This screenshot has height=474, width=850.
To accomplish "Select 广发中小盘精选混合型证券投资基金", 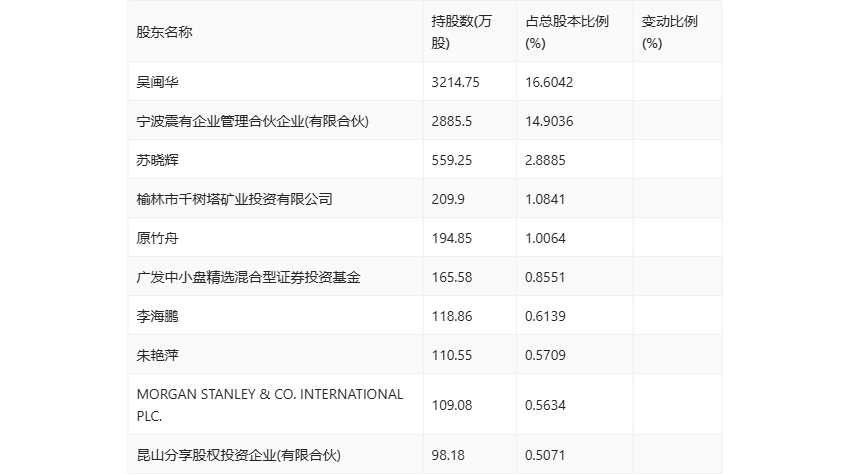I will point(248,277).
